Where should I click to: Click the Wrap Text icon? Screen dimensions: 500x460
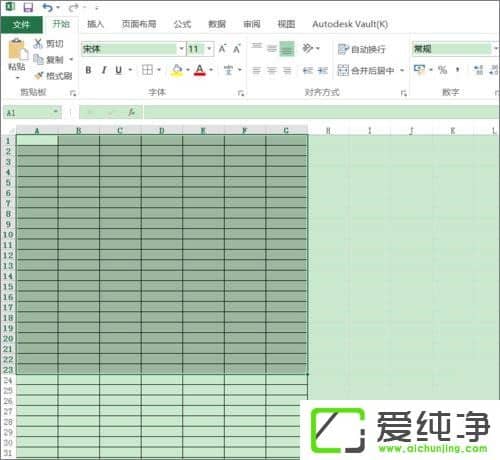point(343,49)
